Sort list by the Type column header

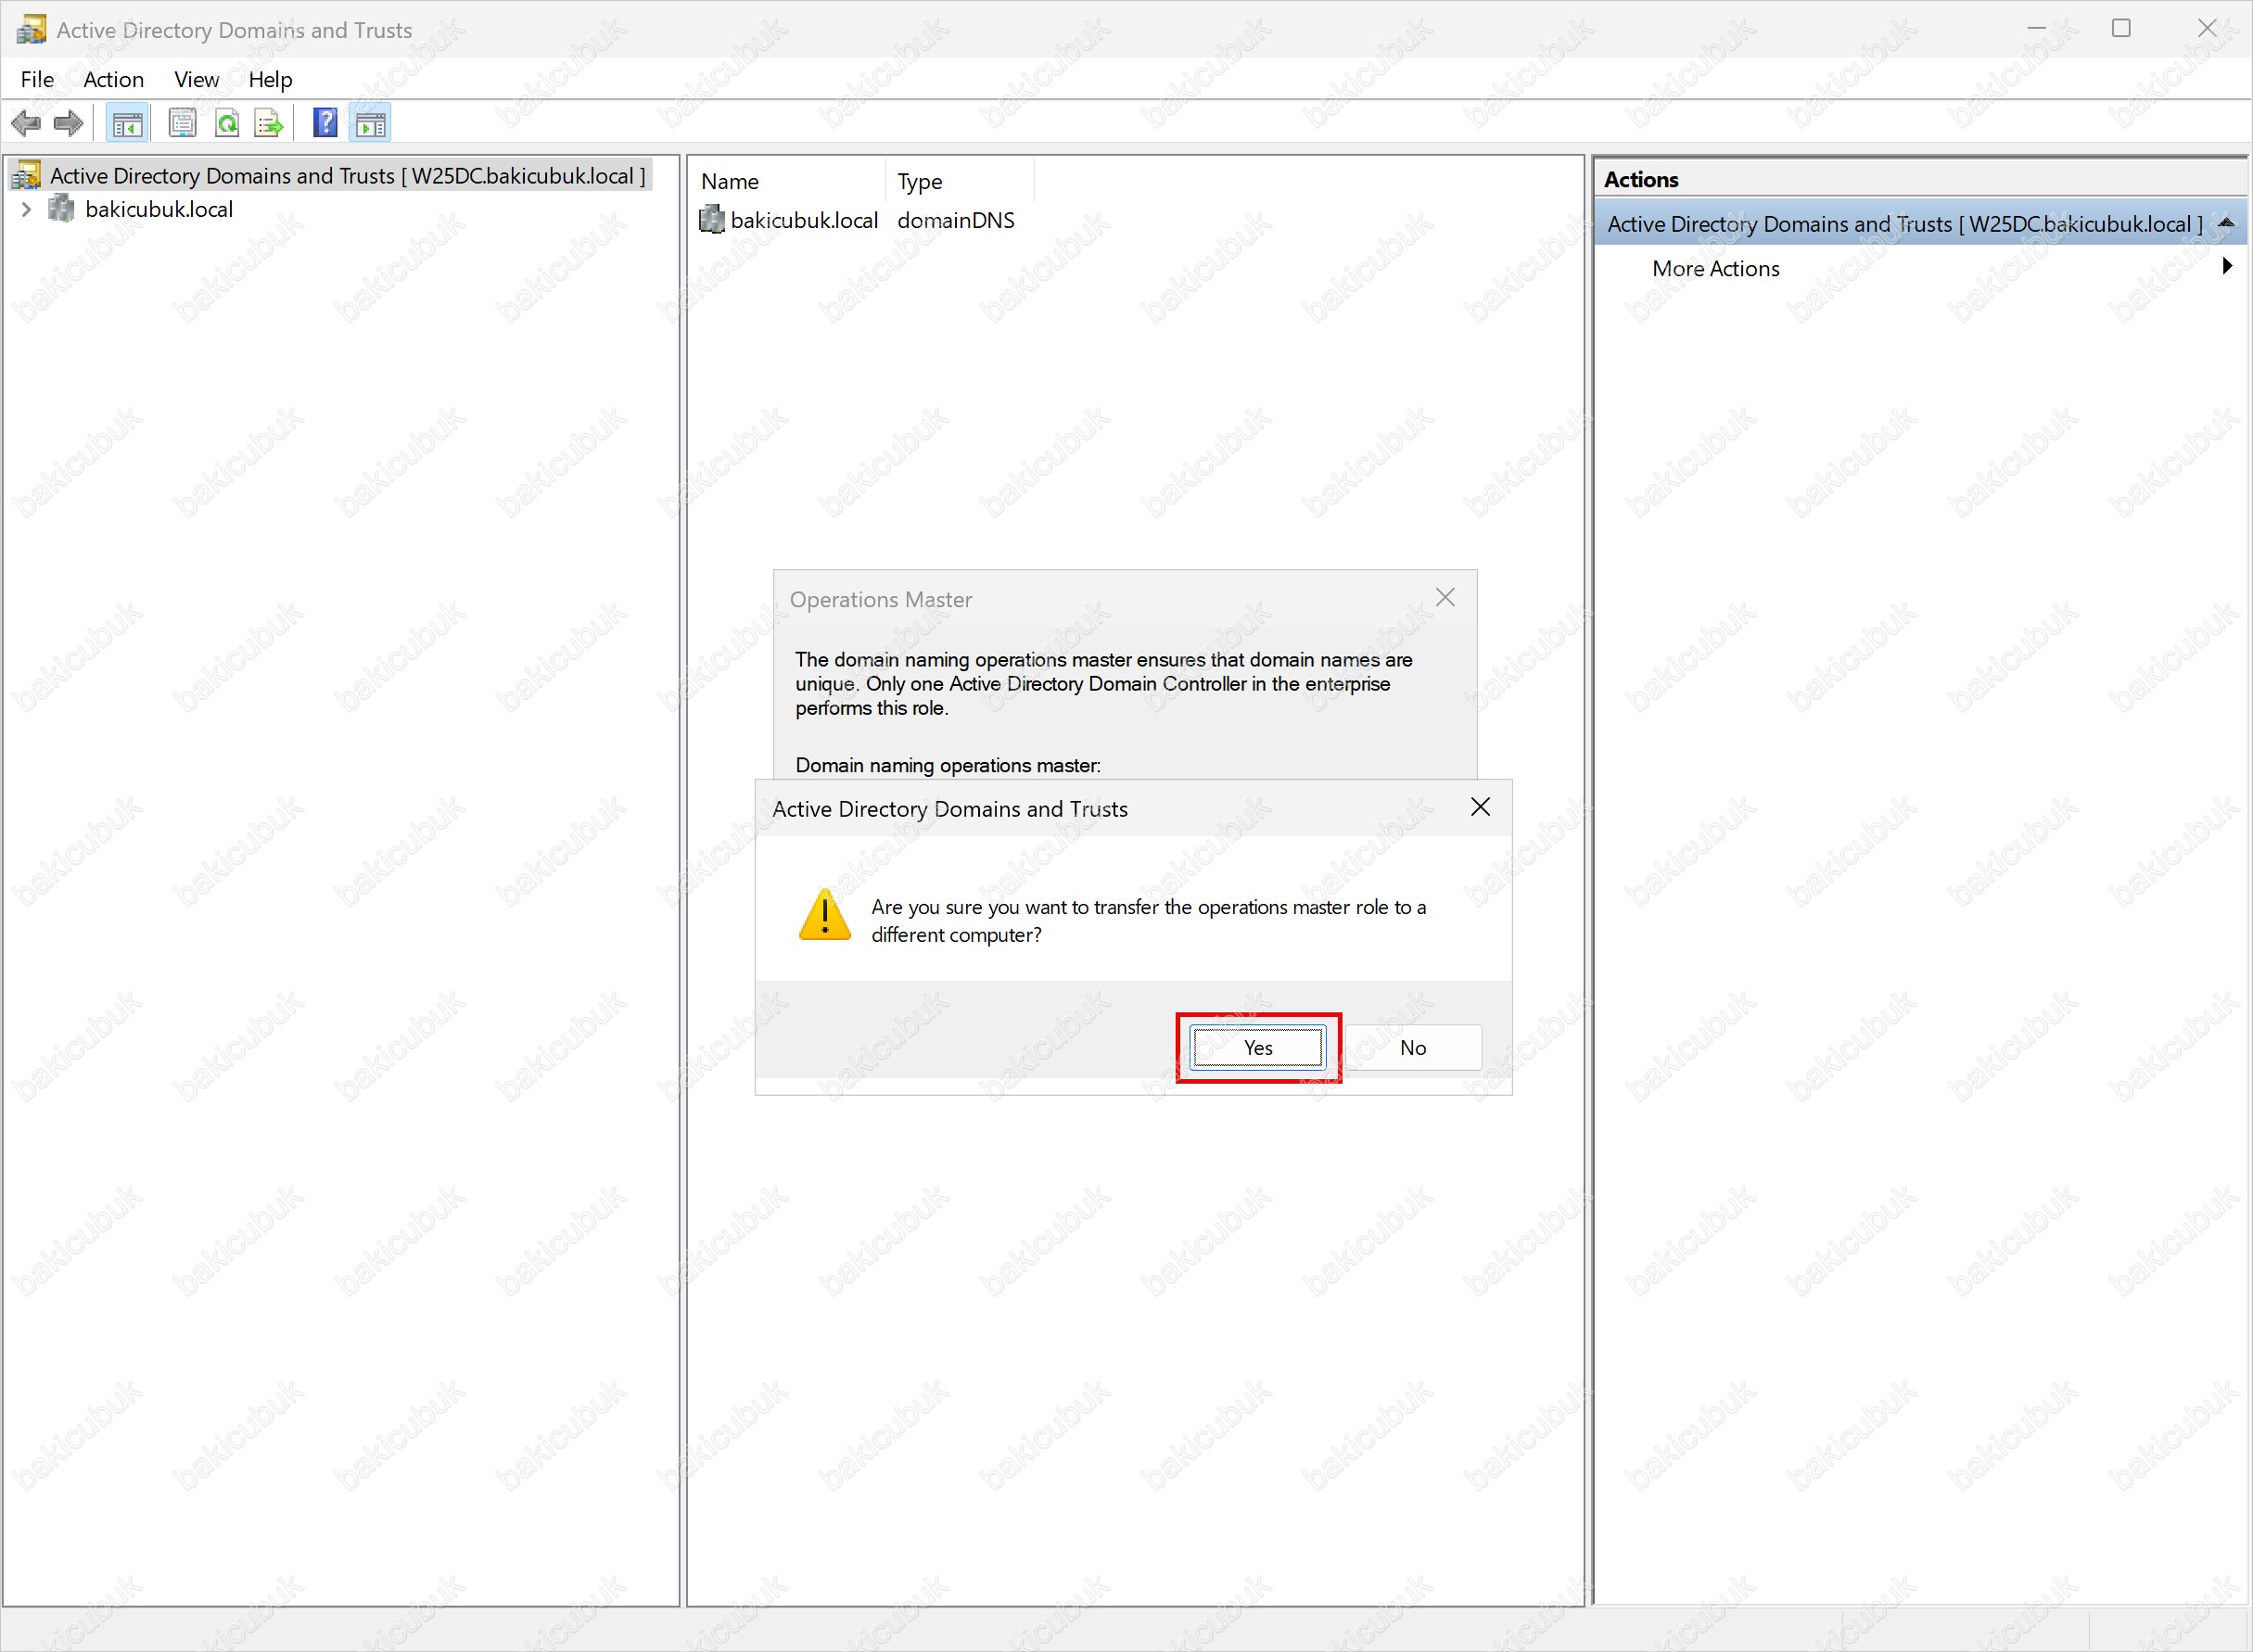tap(959, 181)
